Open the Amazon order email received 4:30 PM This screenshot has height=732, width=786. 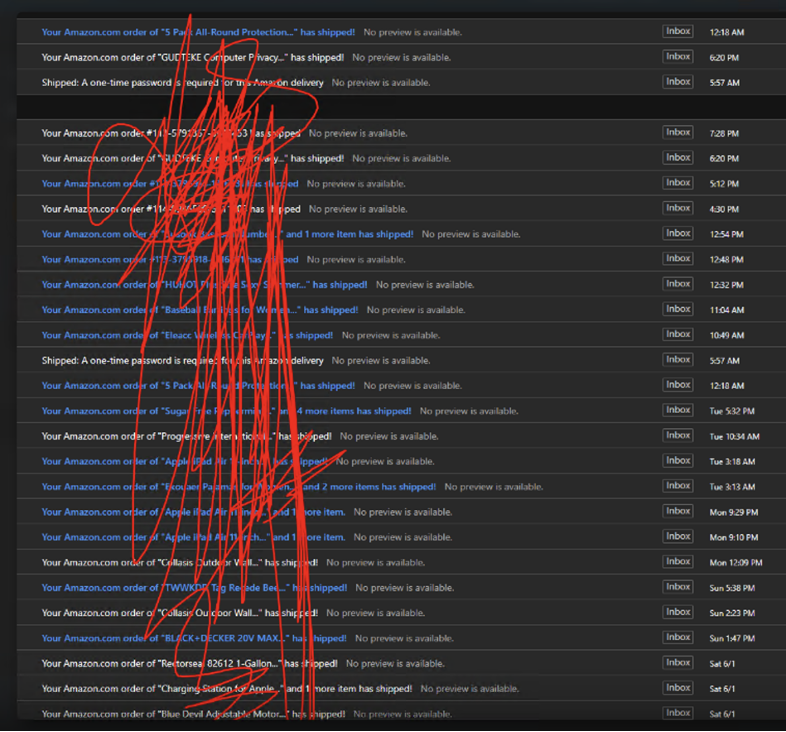pos(171,209)
